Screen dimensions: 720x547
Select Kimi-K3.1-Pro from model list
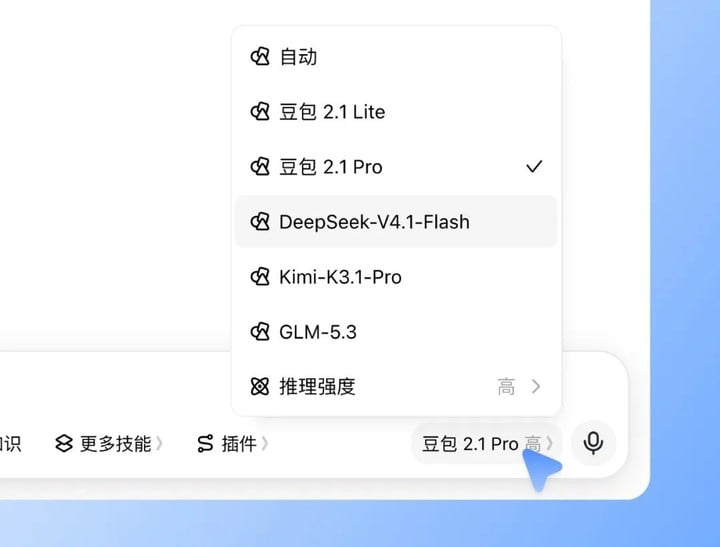click(x=396, y=277)
